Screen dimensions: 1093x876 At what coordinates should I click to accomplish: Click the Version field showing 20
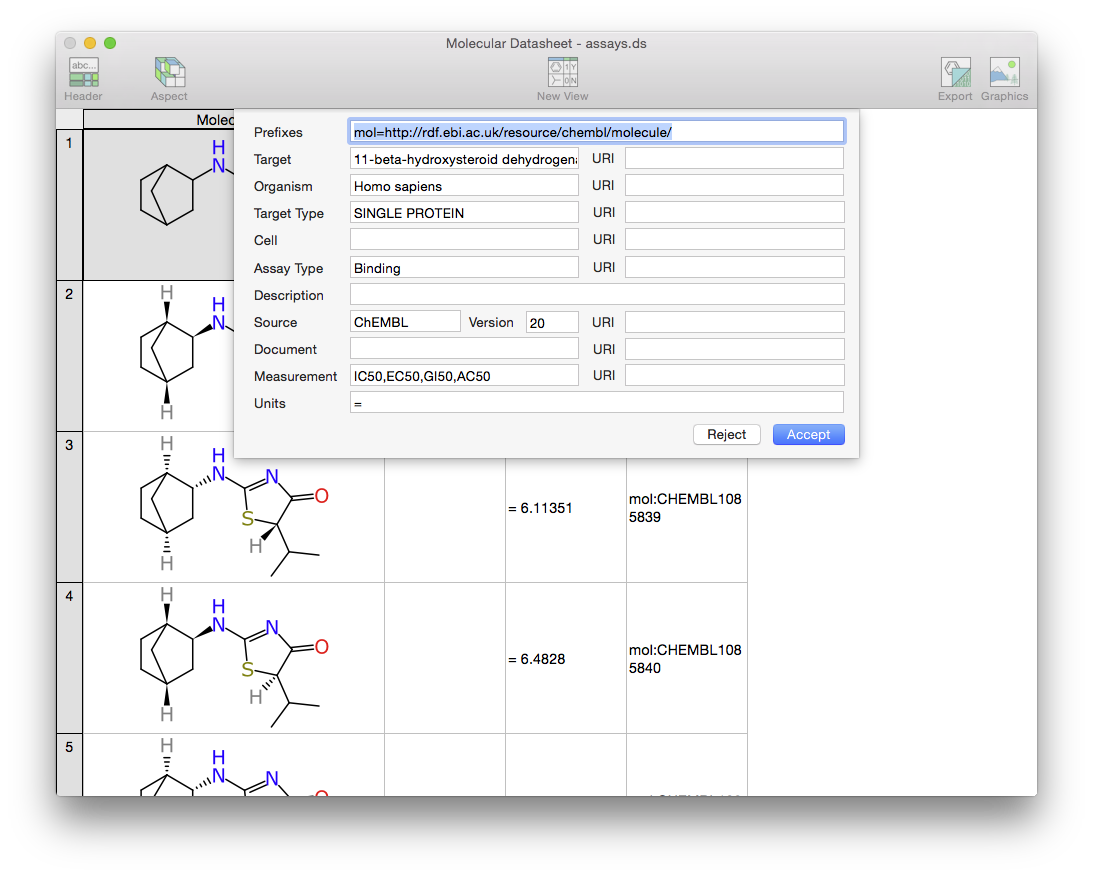point(552,322)
